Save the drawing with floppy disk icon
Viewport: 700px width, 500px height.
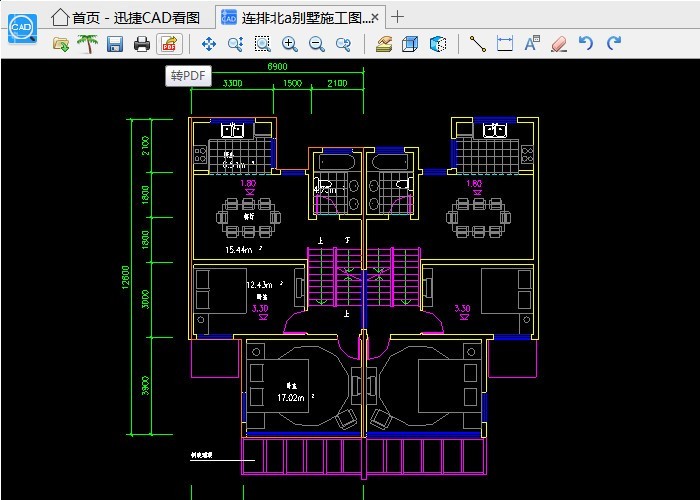[115, 44]
